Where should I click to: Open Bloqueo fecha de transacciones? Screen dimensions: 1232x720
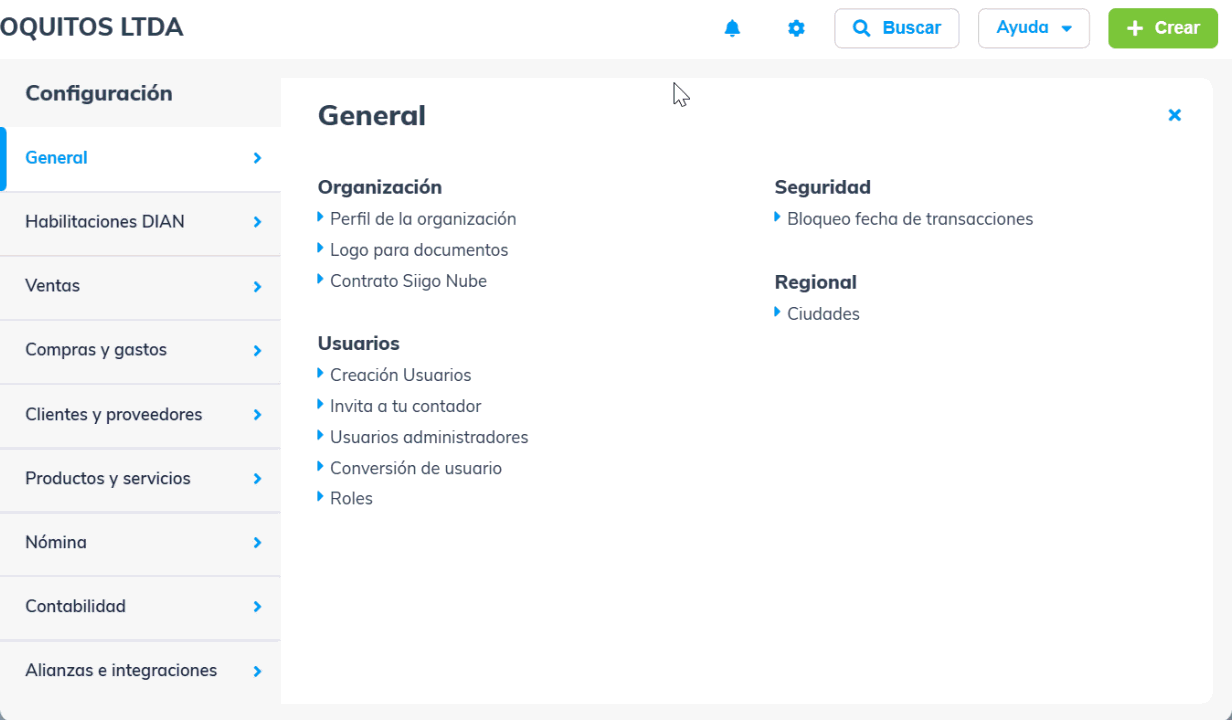pyautogui.click(x=909, y=219)
